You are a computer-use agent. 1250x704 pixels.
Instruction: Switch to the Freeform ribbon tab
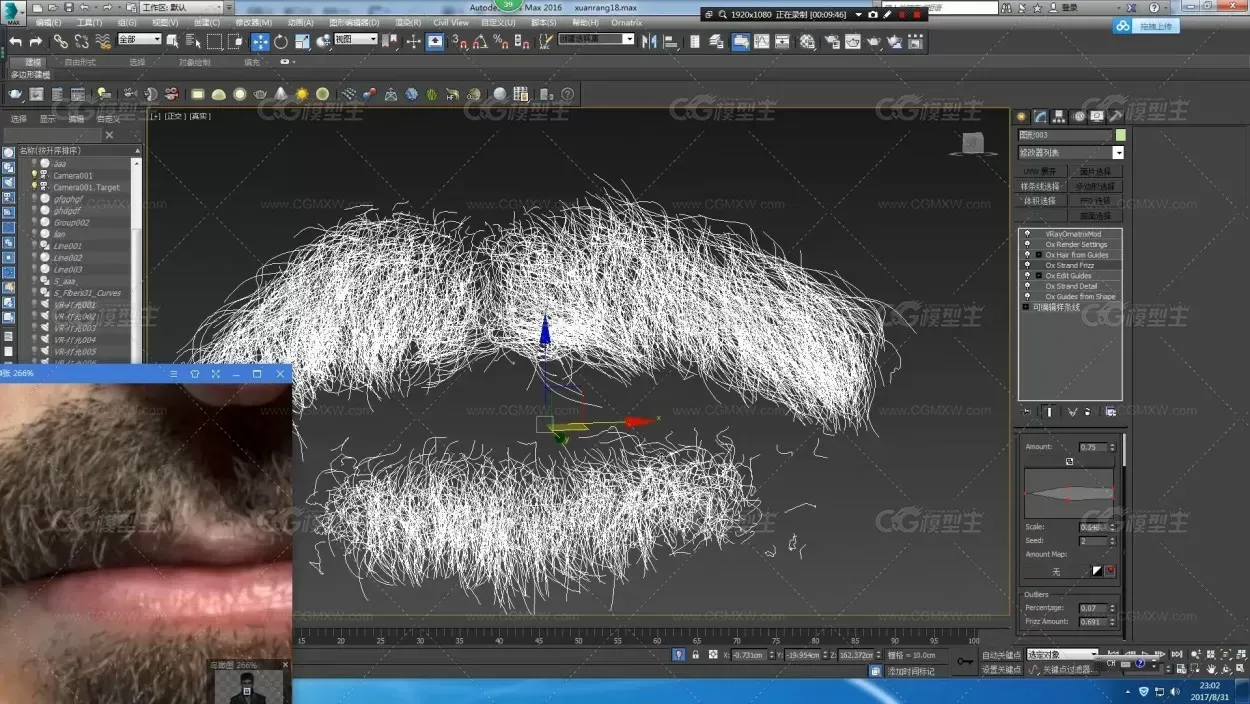pyautogui.click(x=80, y=62)
